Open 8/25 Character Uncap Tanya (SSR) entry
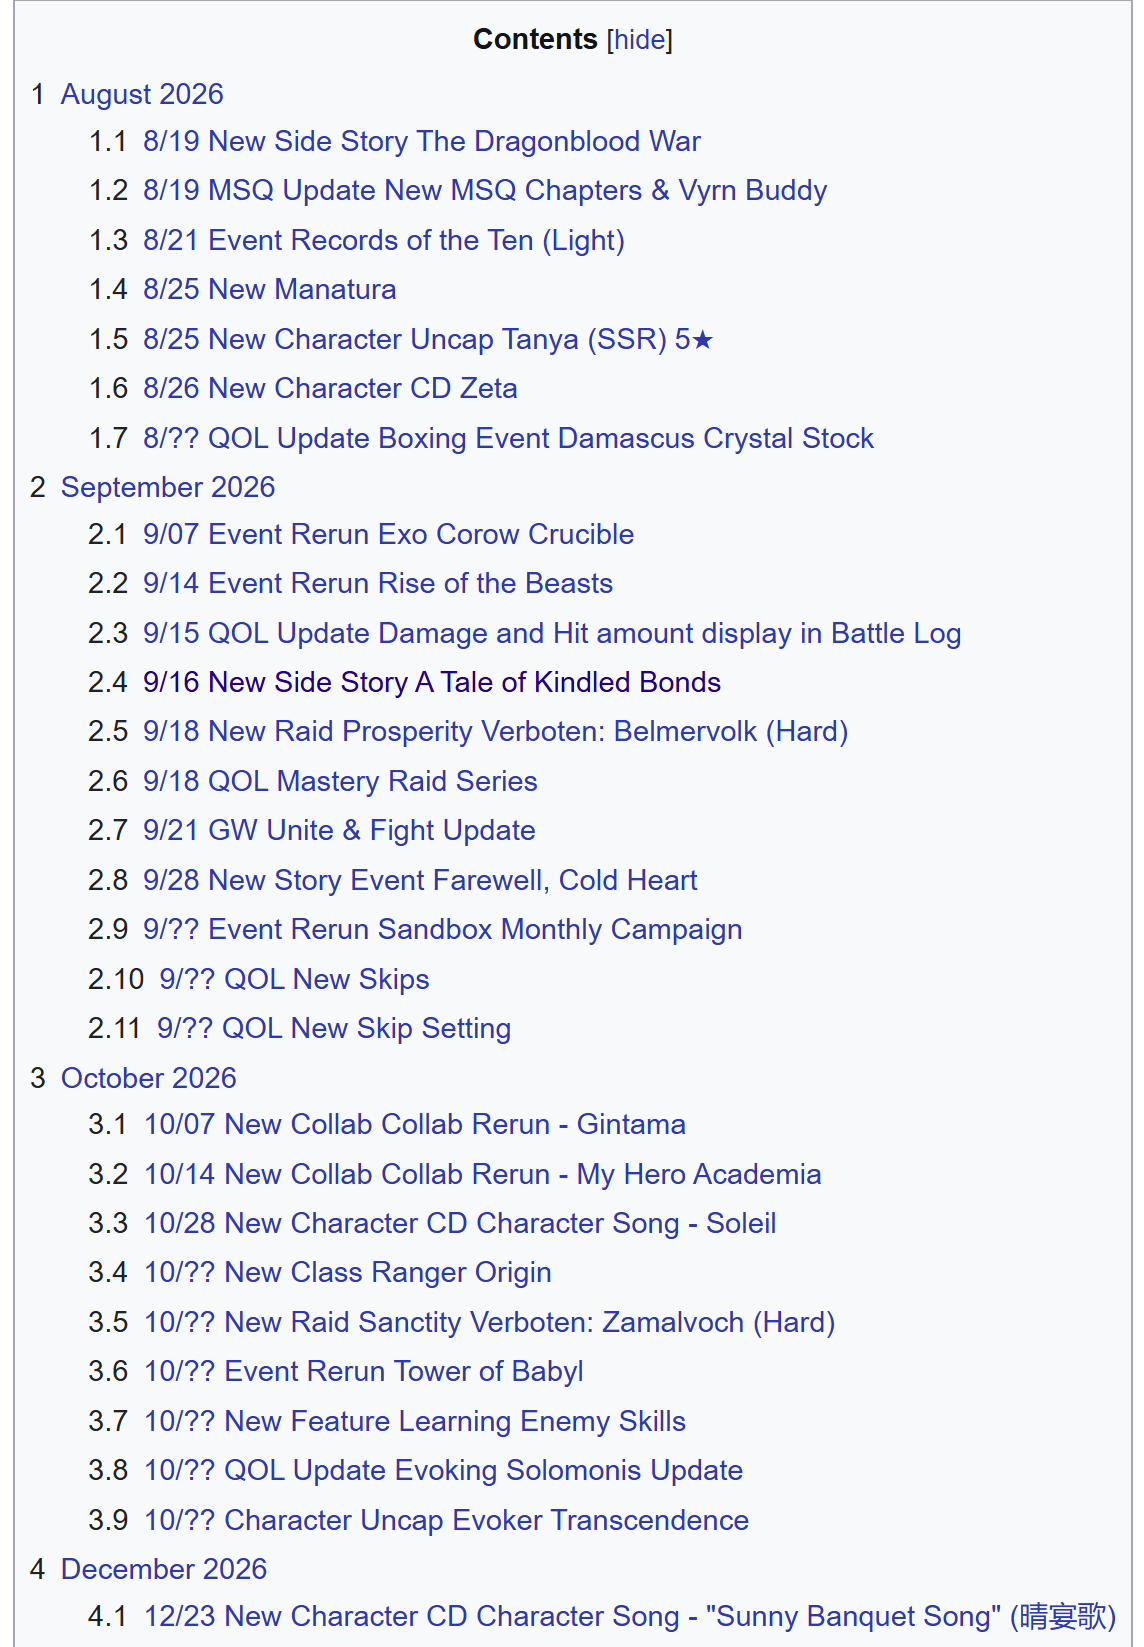Viewport: 1144px width, 1647px height. (428, 339)
